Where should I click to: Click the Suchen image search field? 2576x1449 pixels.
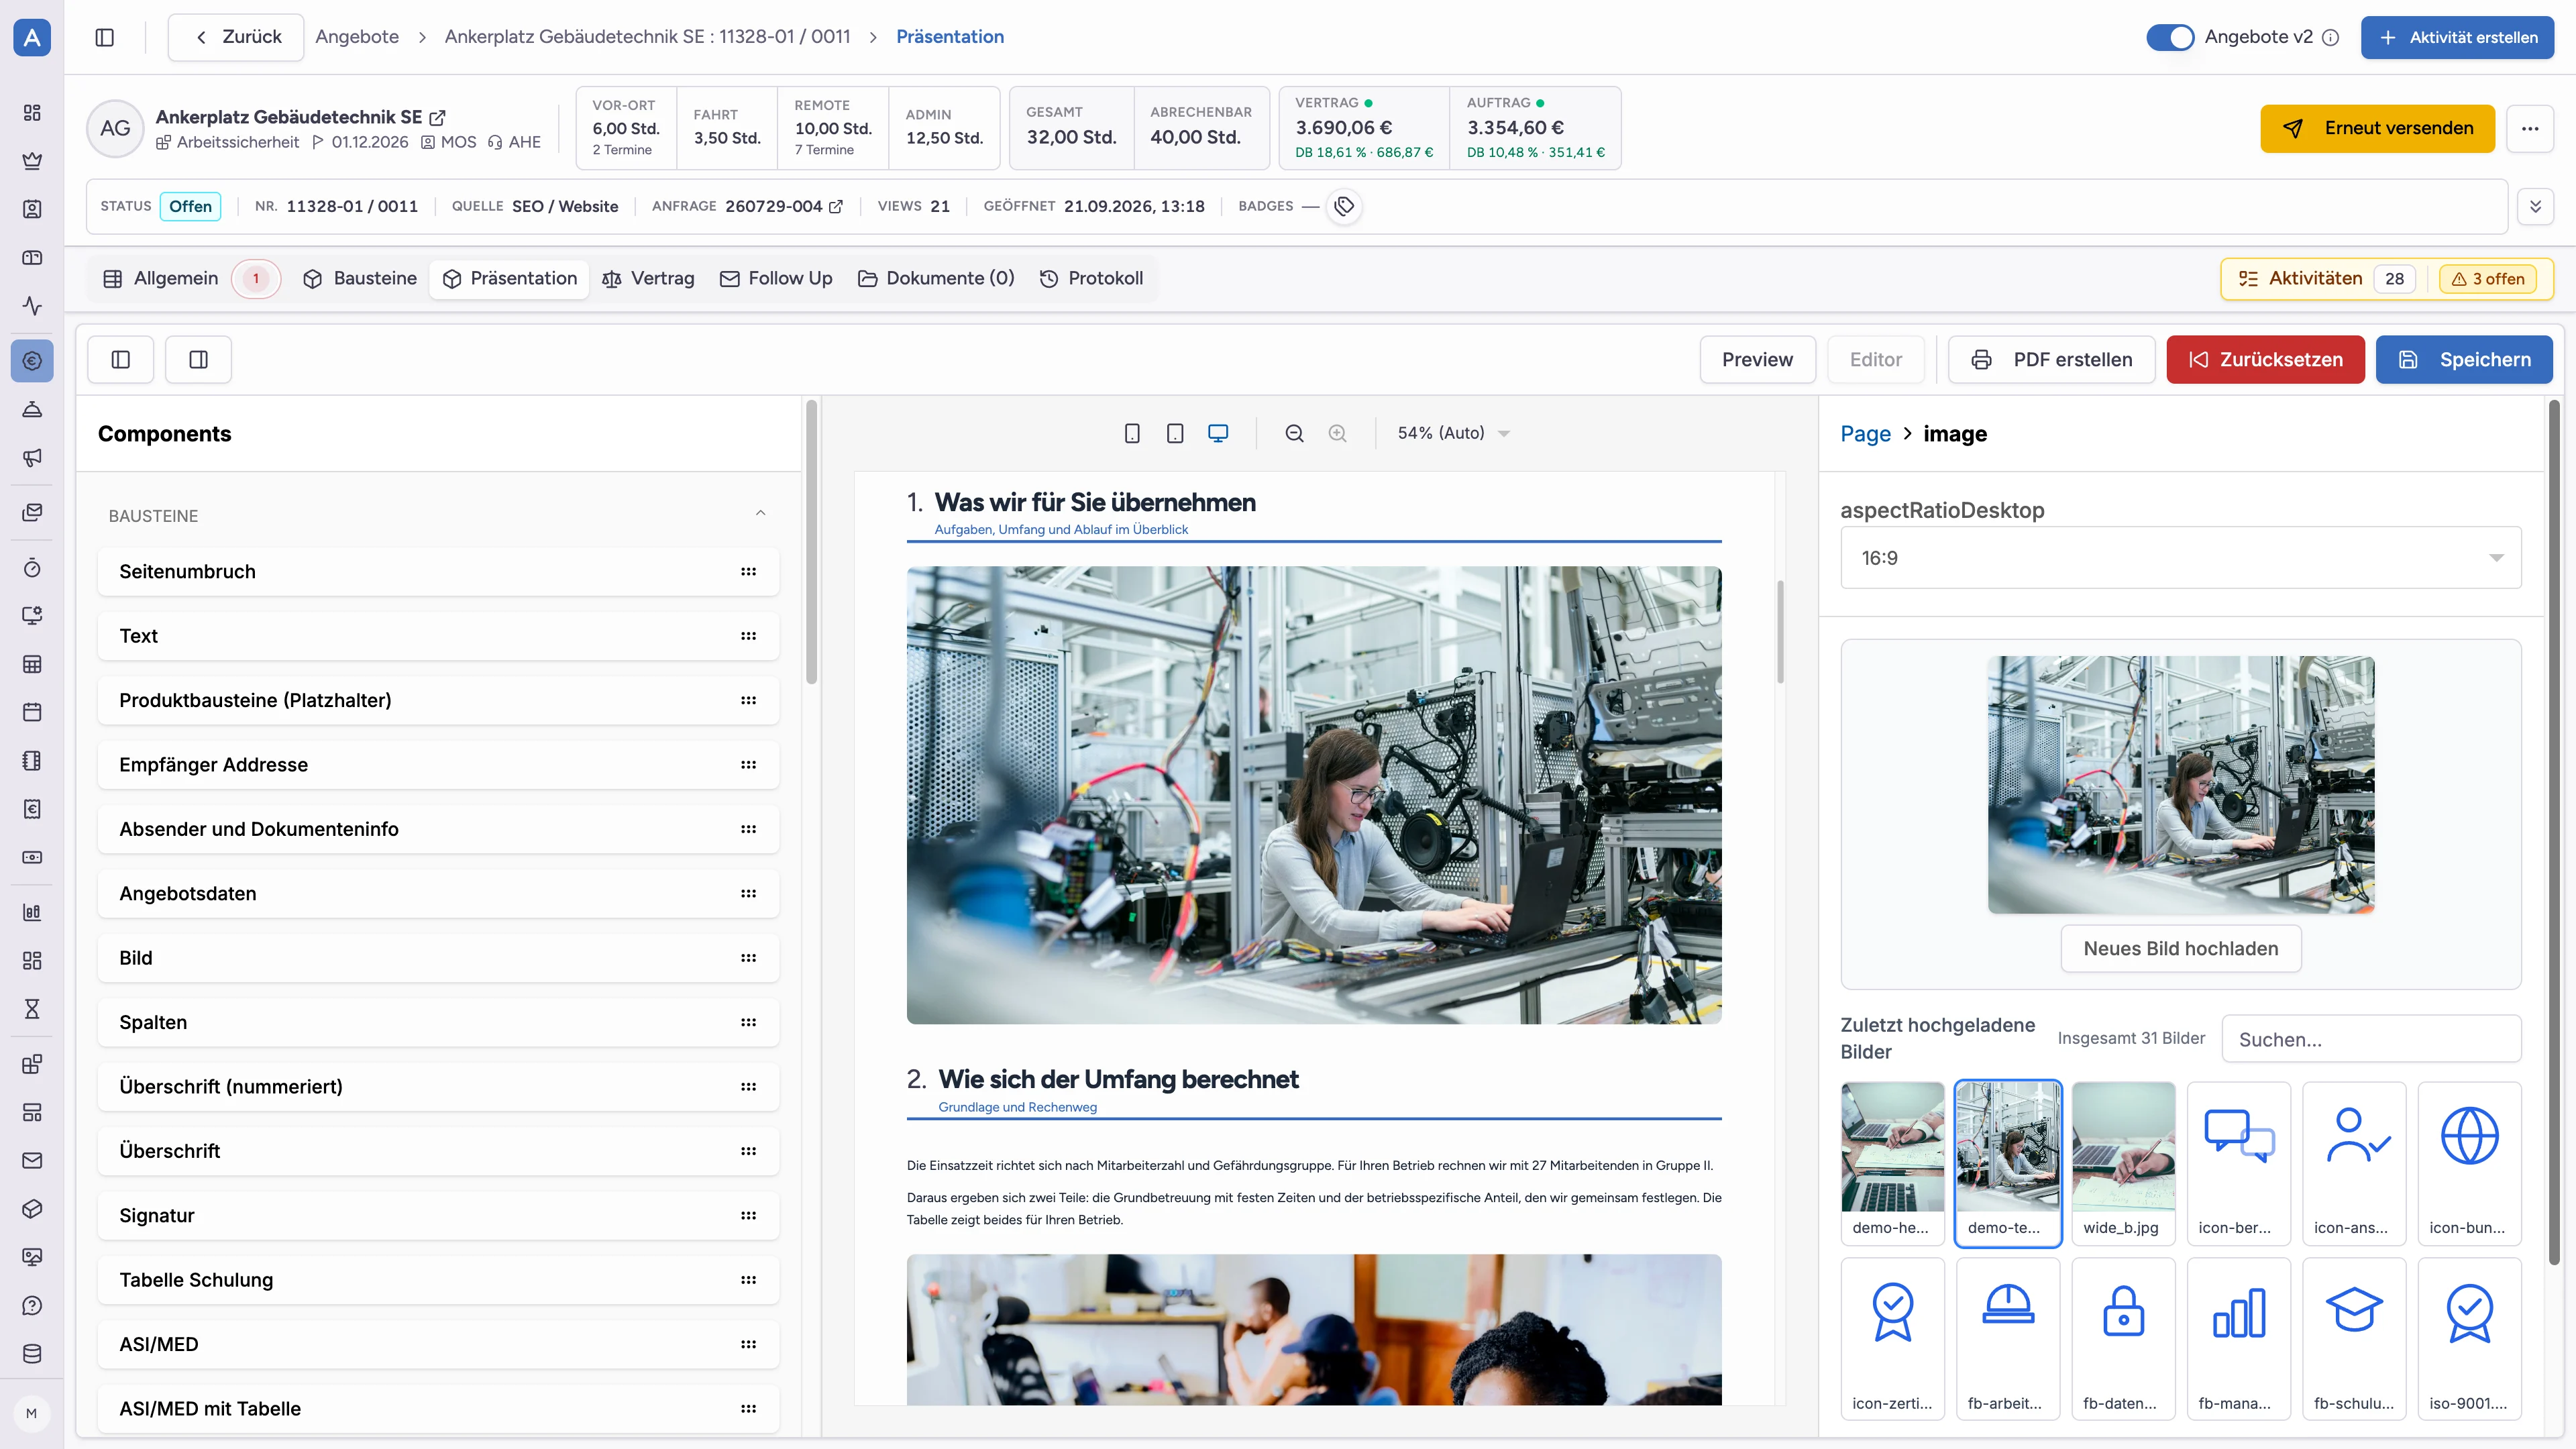[x=2371, y=1040]
